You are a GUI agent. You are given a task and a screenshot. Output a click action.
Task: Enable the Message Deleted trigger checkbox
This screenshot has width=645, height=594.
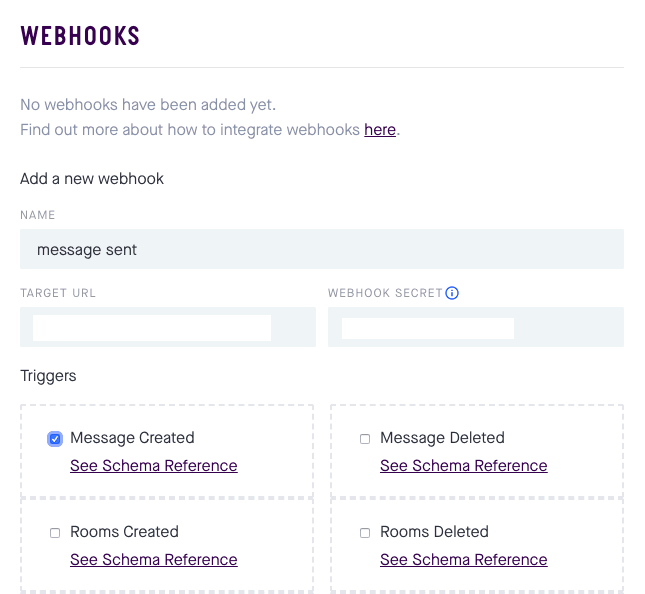pyautogui.click(x=365, y=439)
